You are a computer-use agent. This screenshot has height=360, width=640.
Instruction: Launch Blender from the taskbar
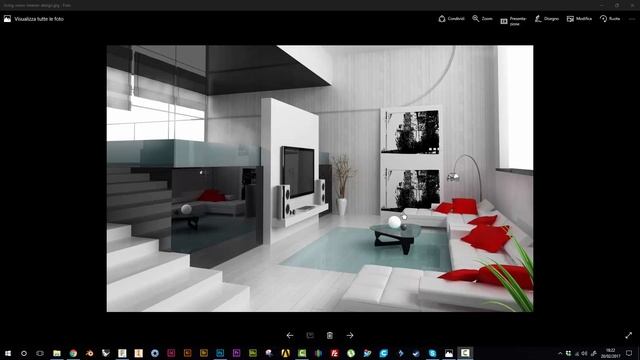89,353
